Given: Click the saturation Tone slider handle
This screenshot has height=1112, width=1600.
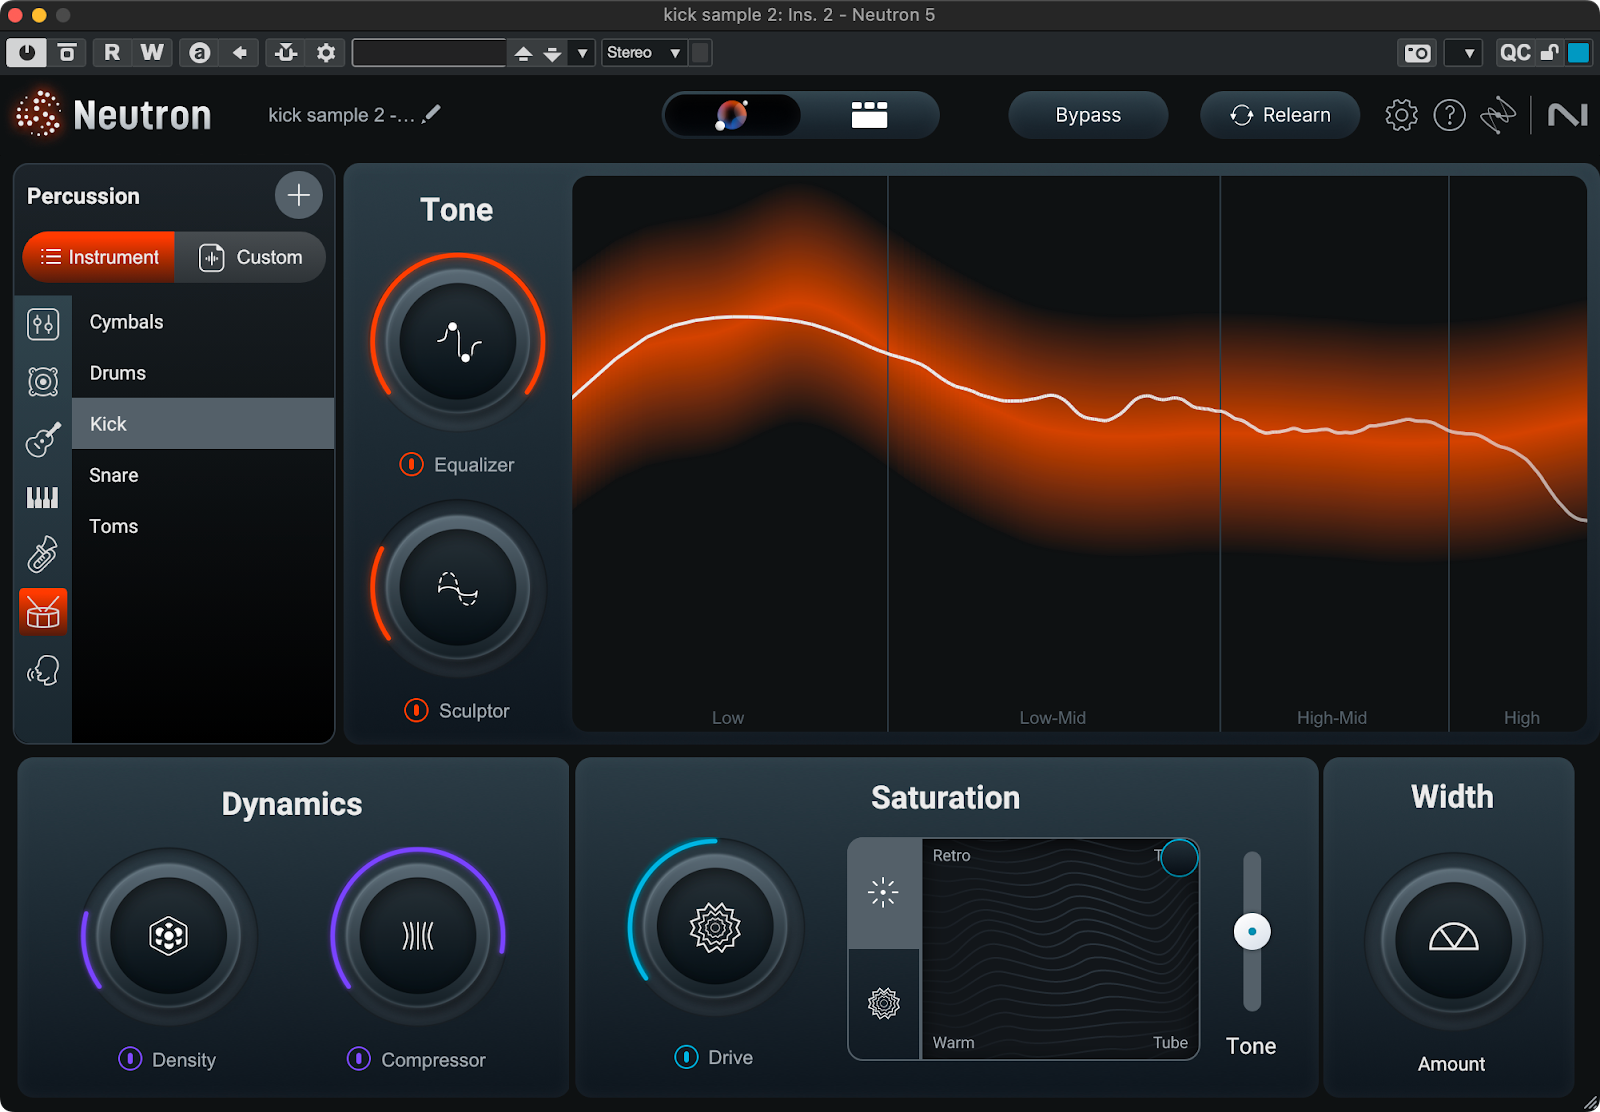Looking at the screenshot, I should (x=1251, y=931).
